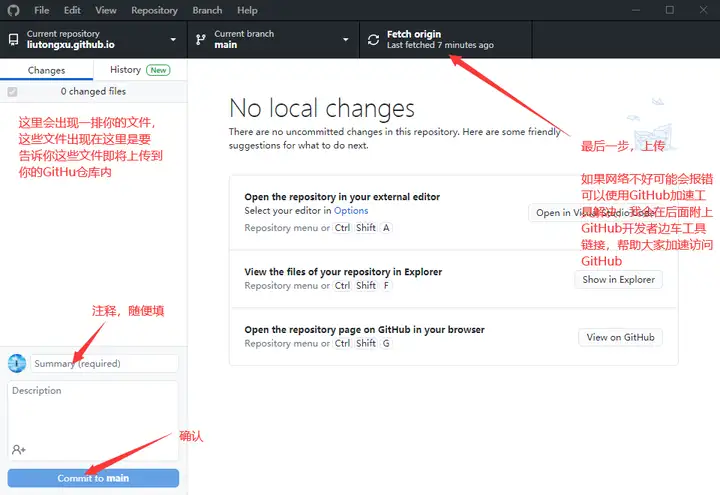Click the '0 changed files' label
The width and height of the screenshot is (720, 495).
point(93,91)
